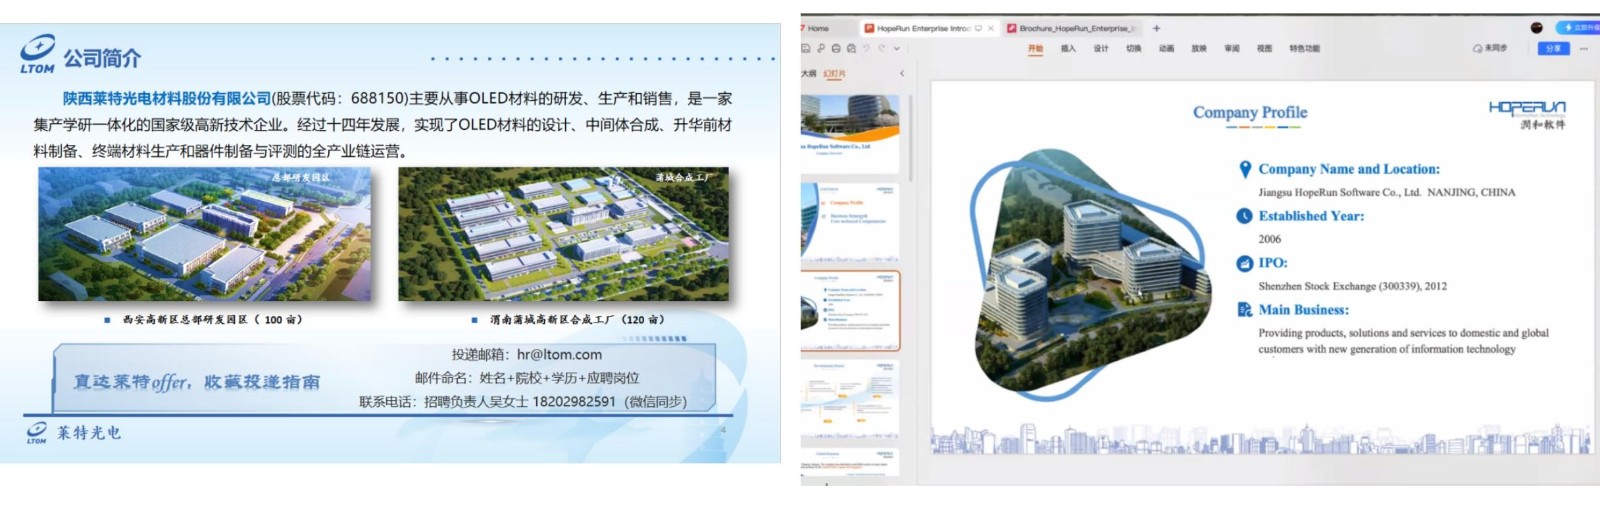Open the 动画 ribbon tab
Viewport: 1600px width, 511px height.
[1166, 48]
